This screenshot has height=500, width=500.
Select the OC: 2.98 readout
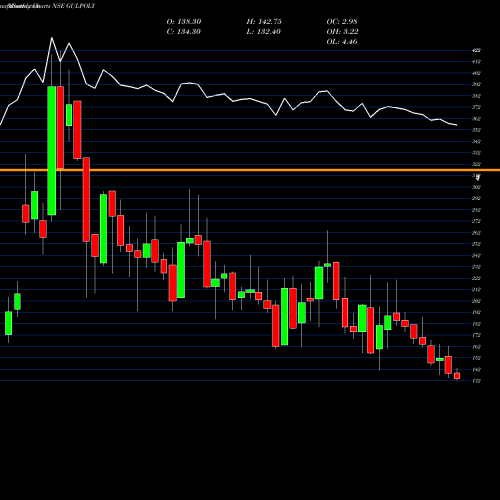click(x=342, y=22)
